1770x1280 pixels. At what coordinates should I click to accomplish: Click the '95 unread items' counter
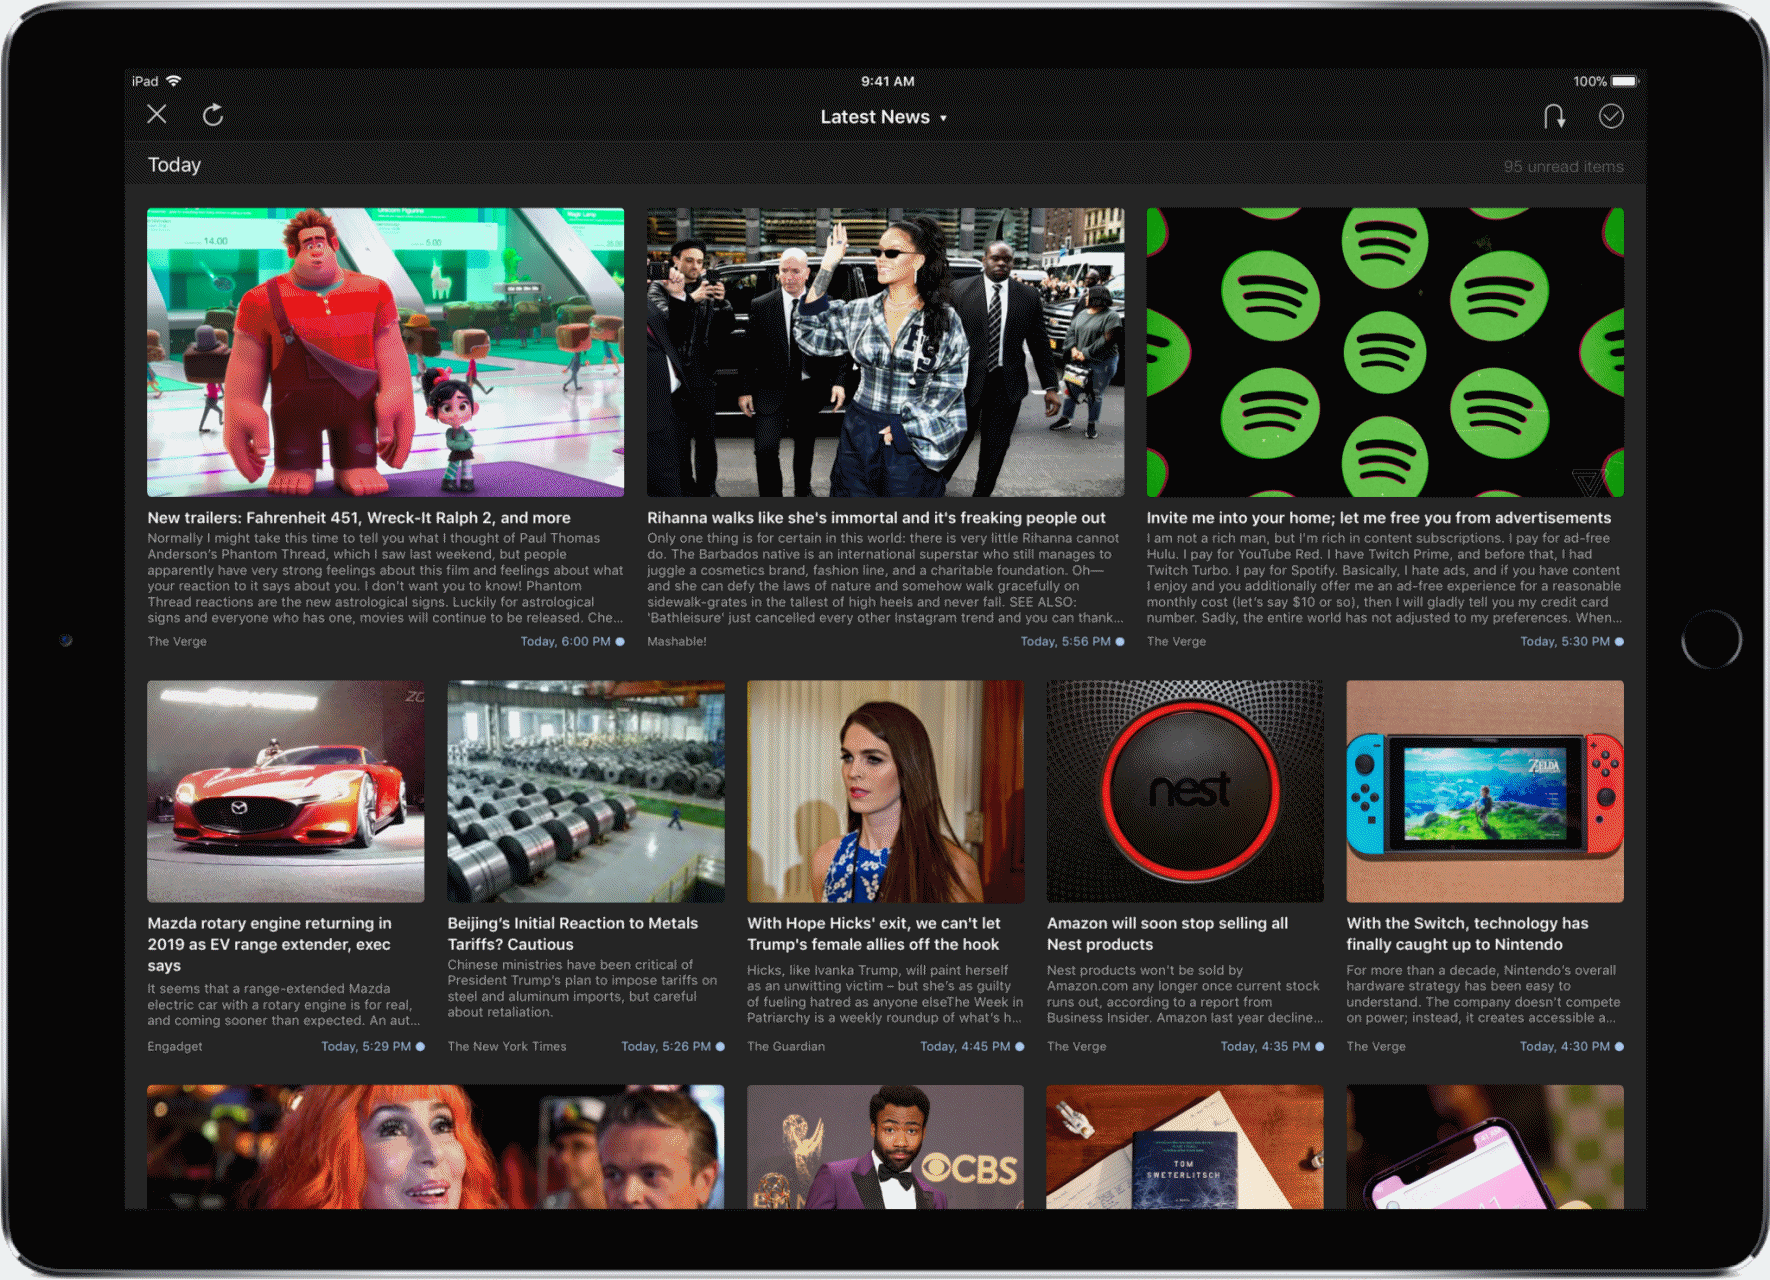point(1564,167)
